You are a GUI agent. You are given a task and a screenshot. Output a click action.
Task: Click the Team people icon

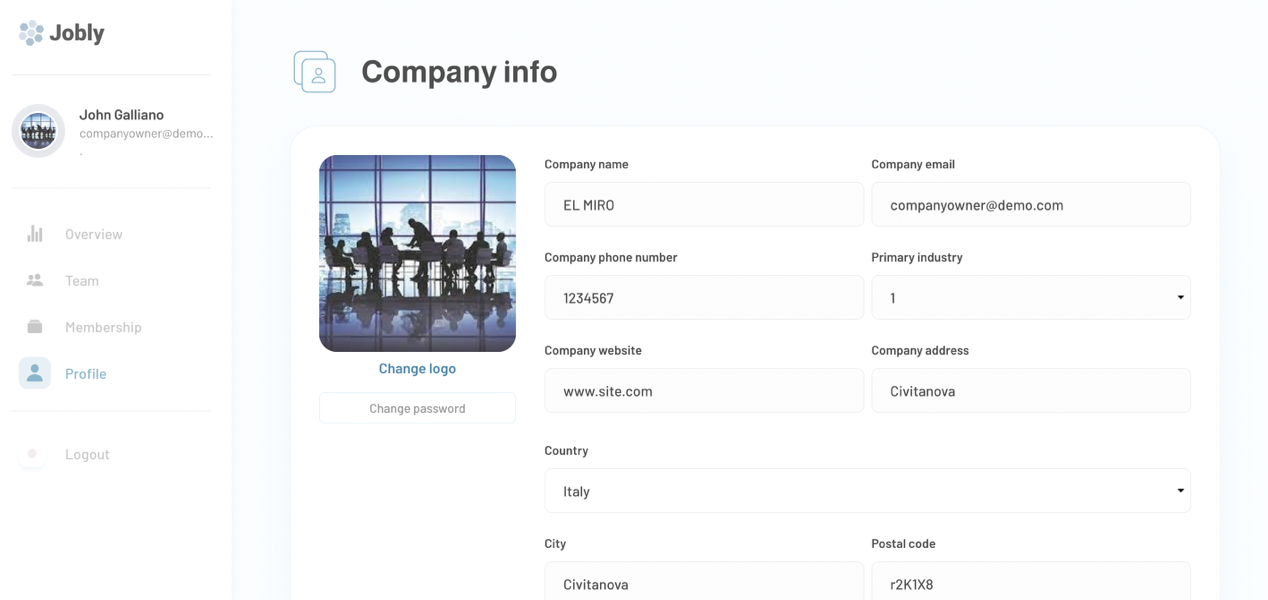tap(35, 280)
